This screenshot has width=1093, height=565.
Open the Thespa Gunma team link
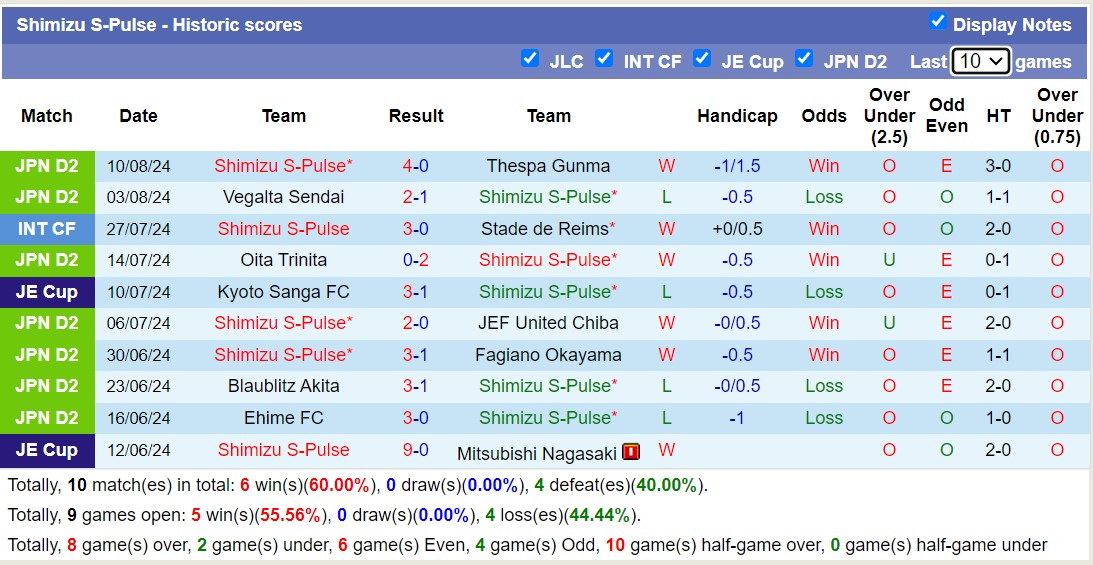[x=548, y=166]
